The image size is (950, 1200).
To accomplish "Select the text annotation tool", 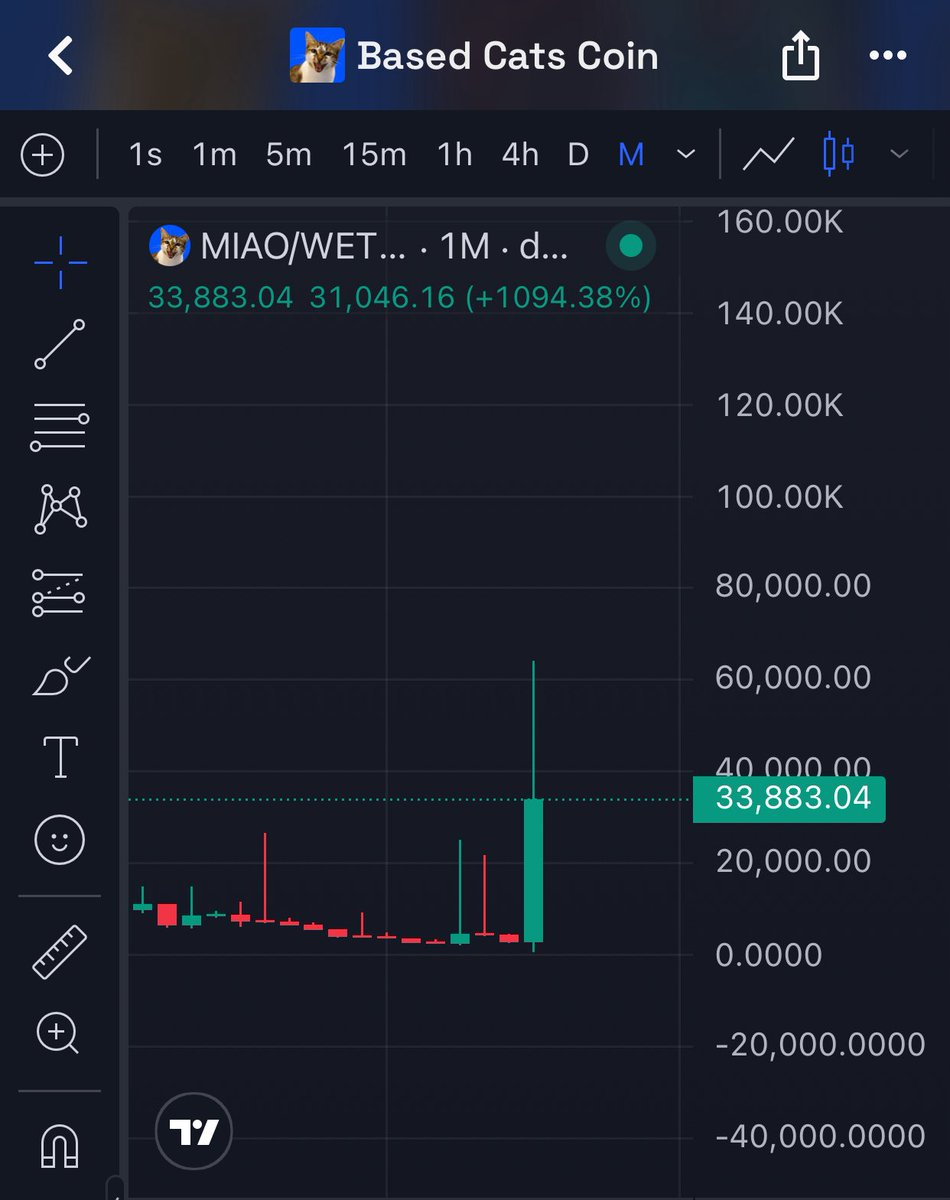I will click(60, 757).
